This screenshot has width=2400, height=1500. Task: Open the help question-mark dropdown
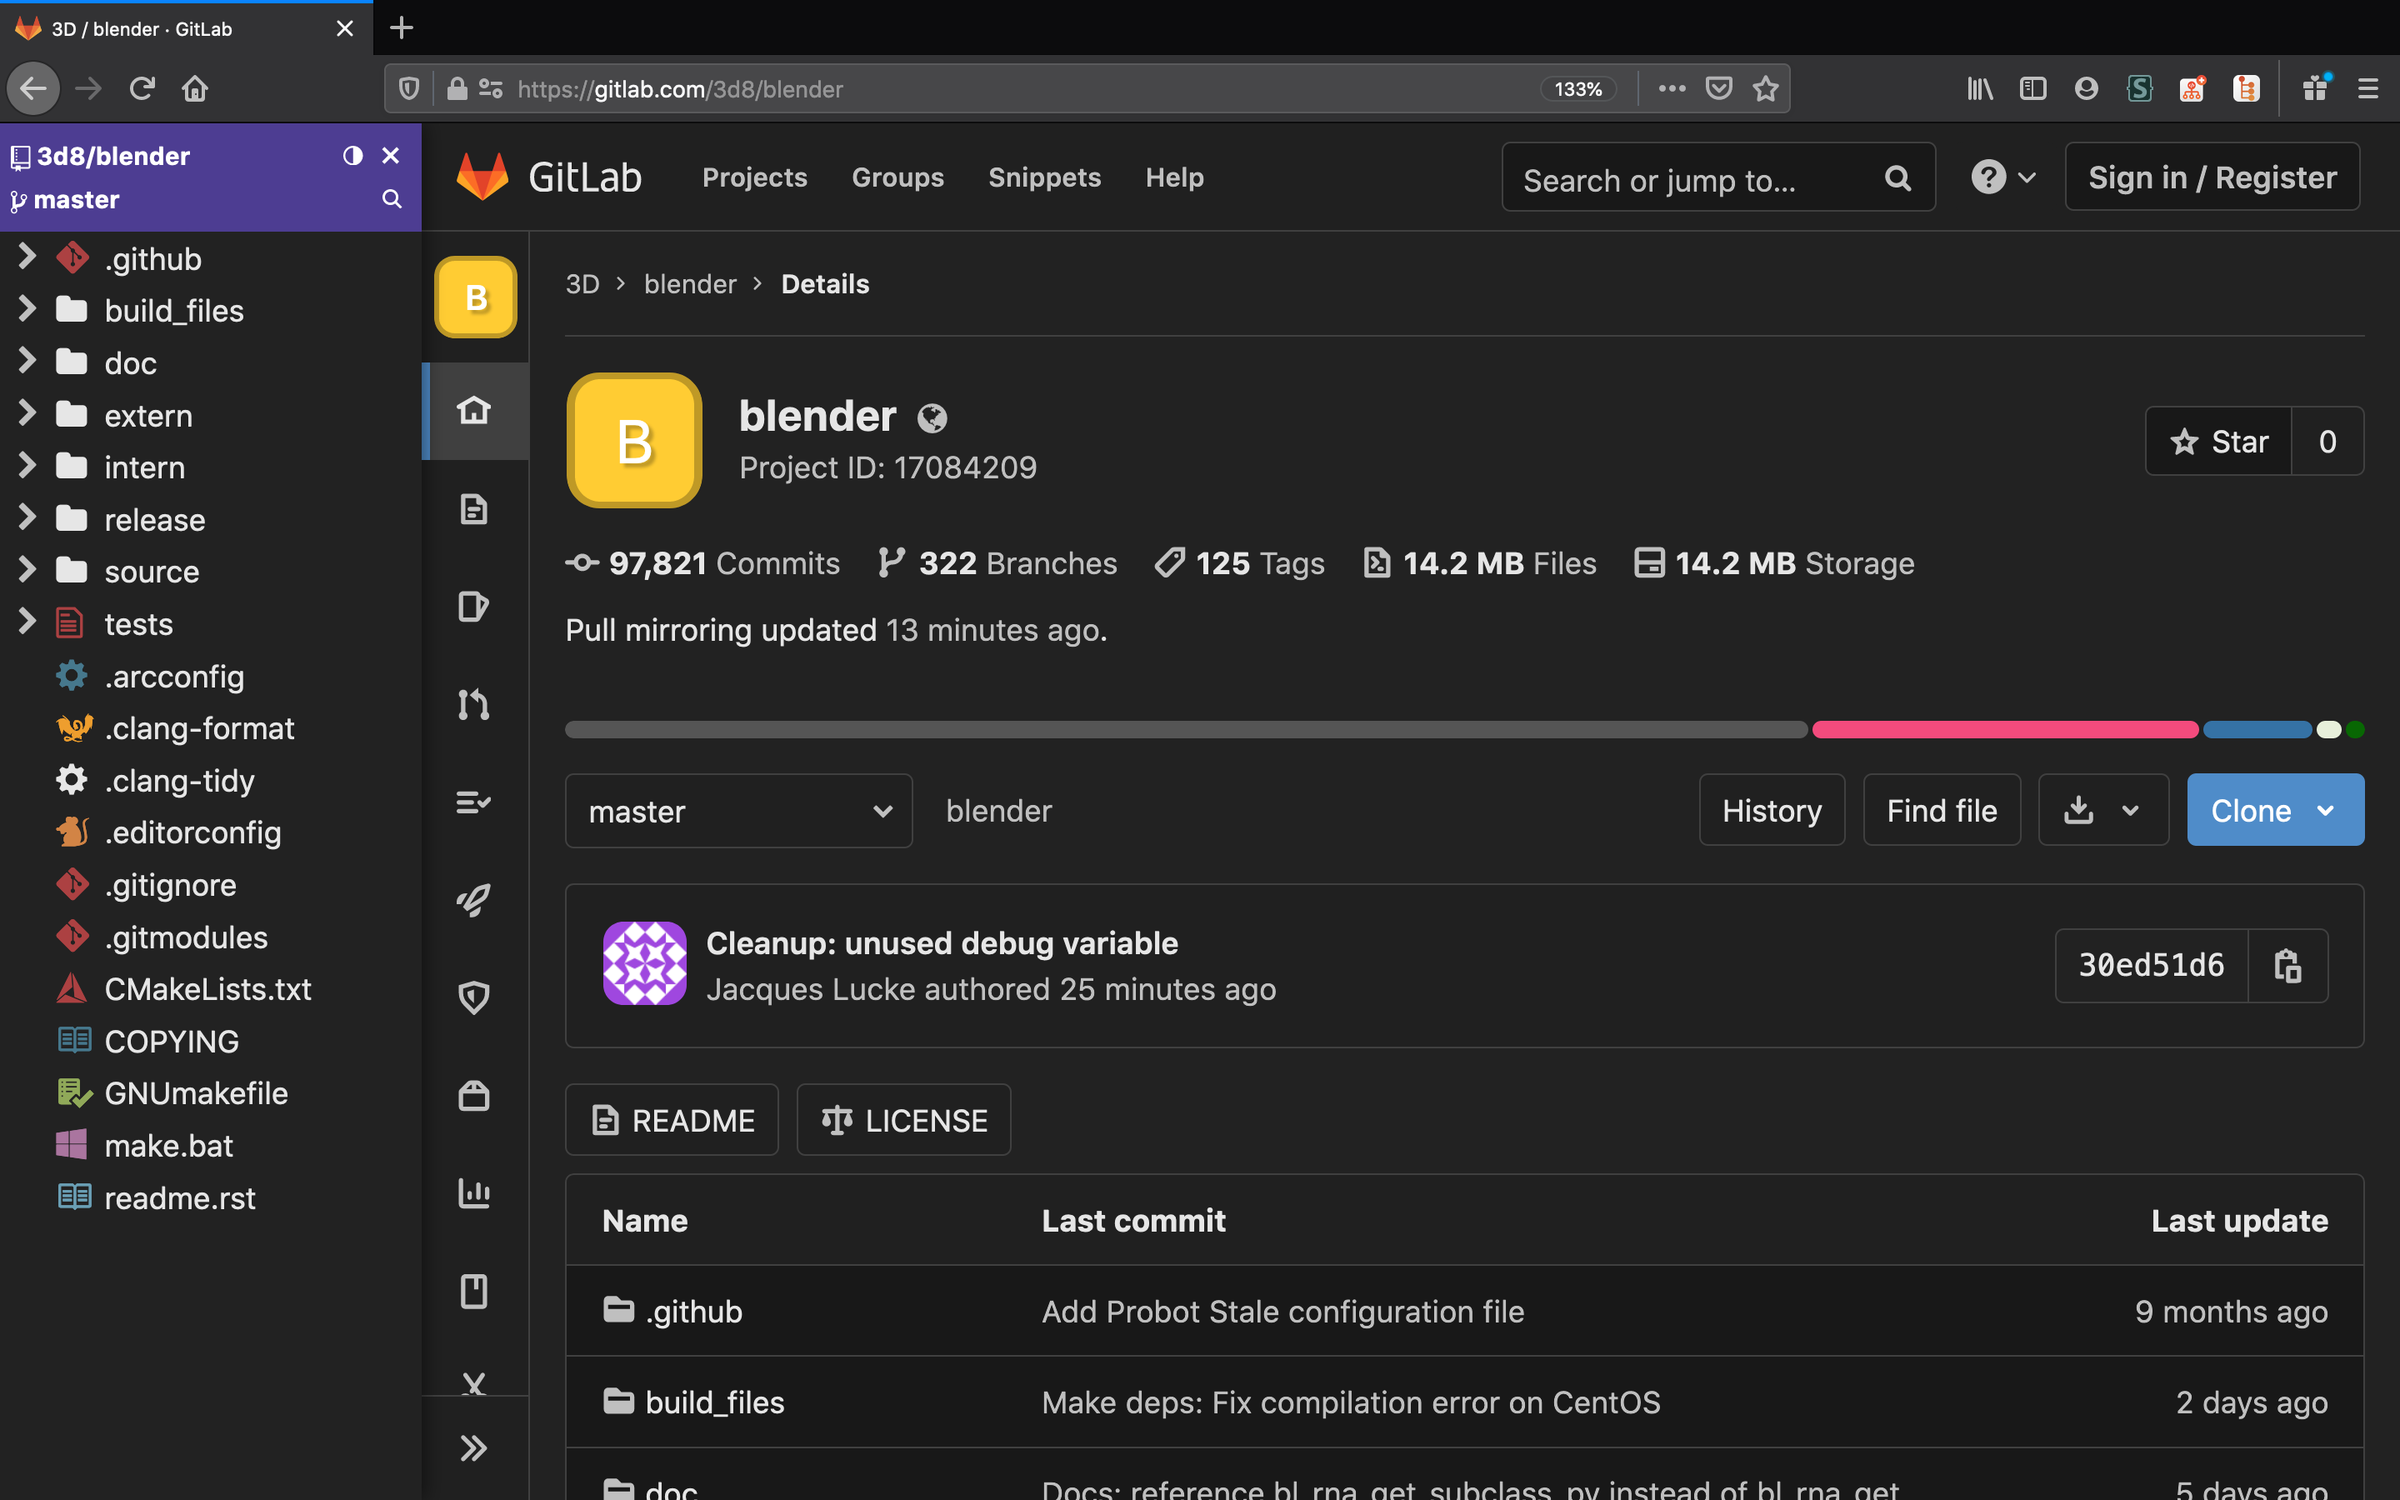[2003, 177]
